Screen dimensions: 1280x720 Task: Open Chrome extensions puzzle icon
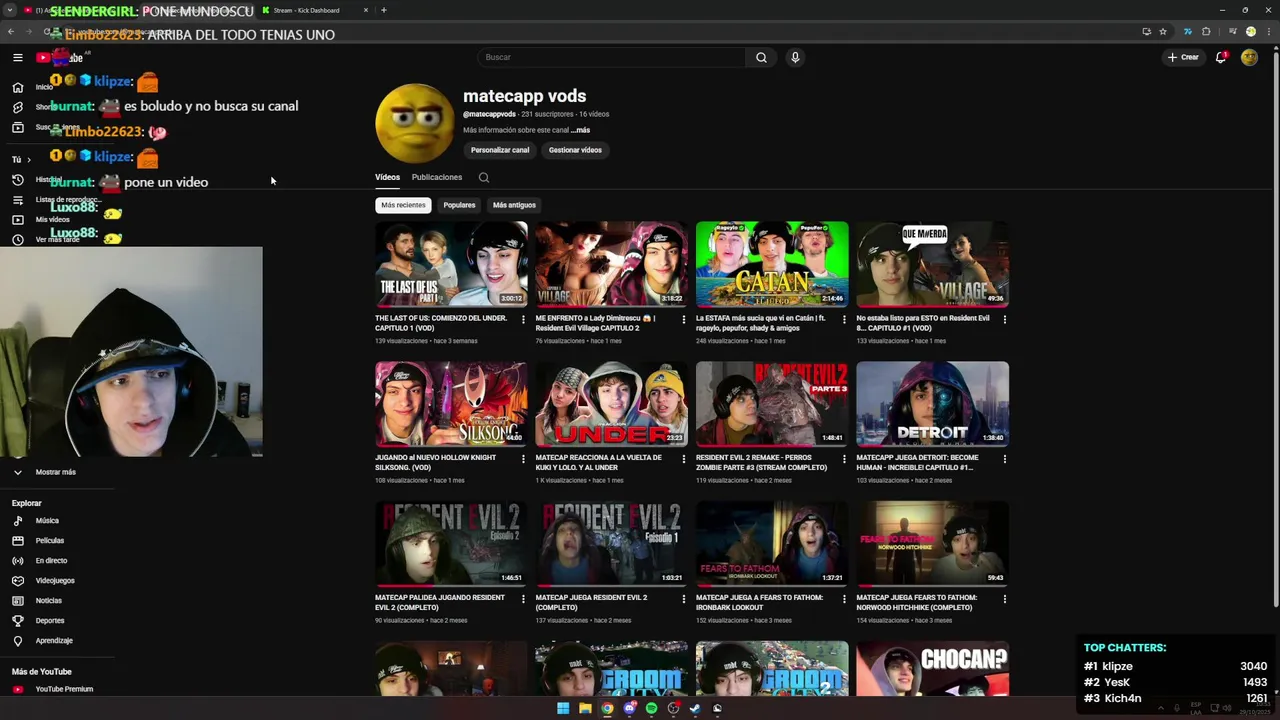(1206, 32)
